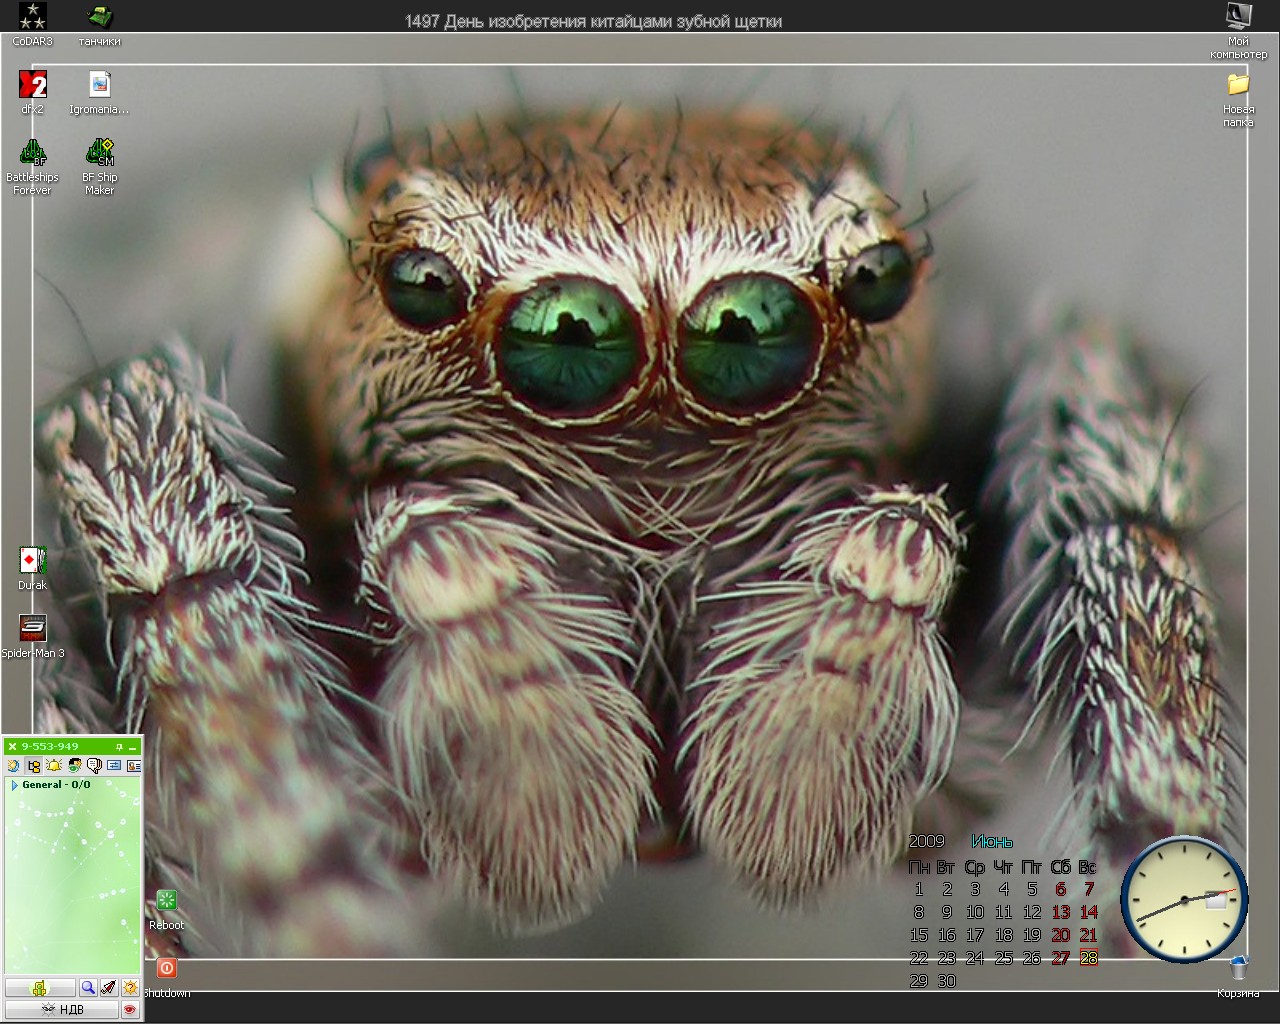Toggle contact groups display button
This screenshot has width=1280, height=1024.
[33, 765]
